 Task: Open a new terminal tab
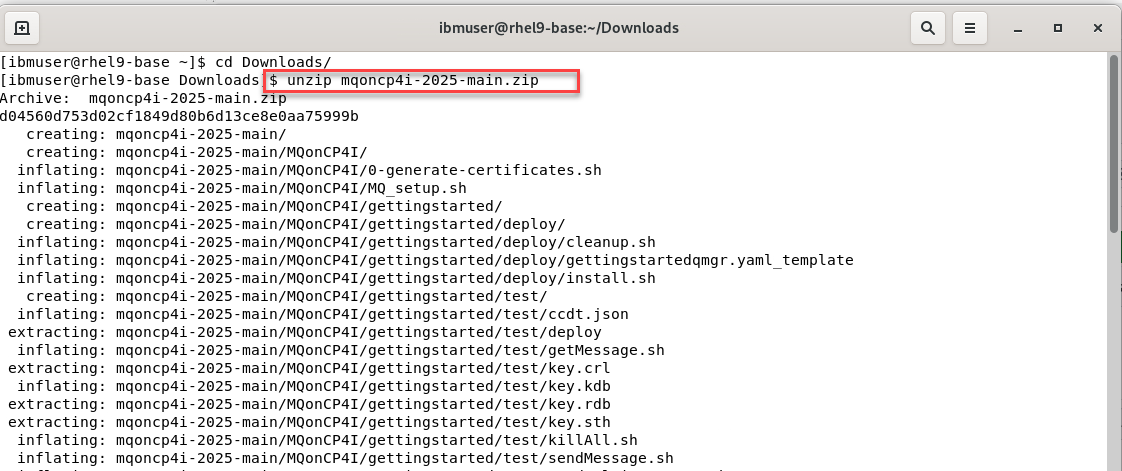click(22, 28)
